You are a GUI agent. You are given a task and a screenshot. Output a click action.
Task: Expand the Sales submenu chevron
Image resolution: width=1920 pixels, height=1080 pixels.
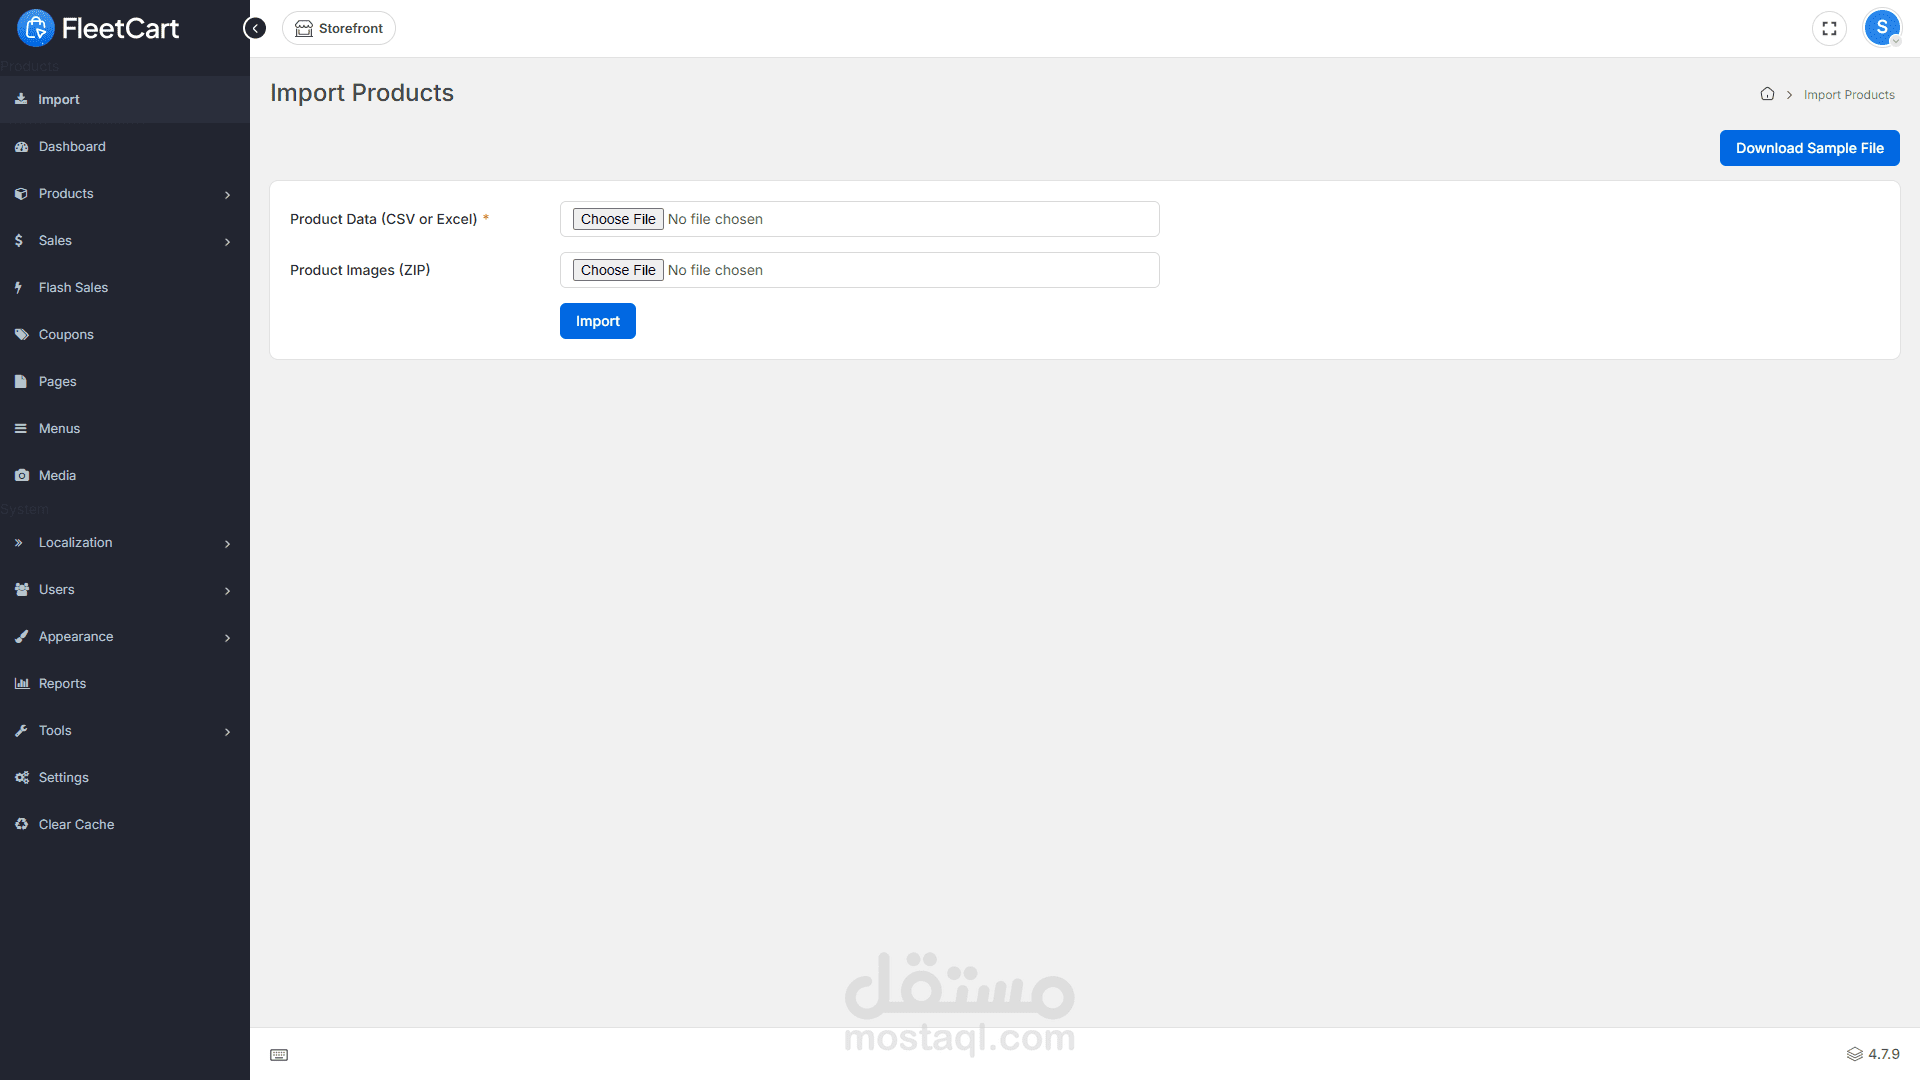tap(227, 241)
